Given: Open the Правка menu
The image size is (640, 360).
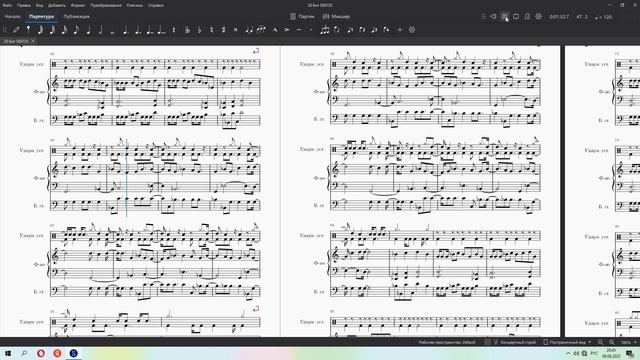Looking at the screenshot, I should tap(24, 5).
